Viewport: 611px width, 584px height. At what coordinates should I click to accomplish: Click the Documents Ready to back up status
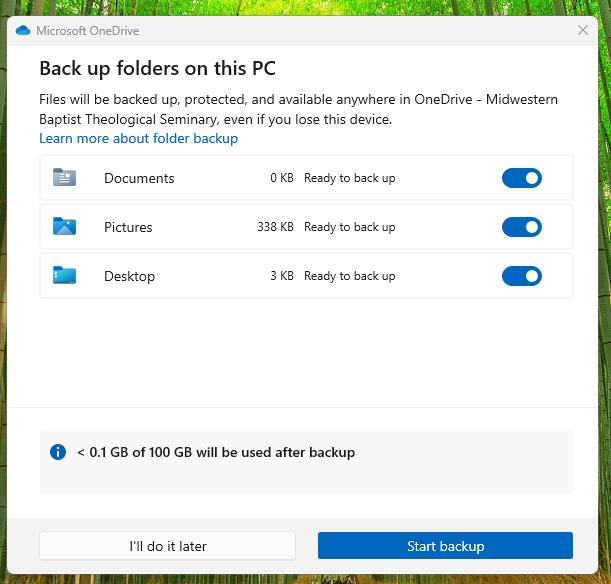coord(349,178)
